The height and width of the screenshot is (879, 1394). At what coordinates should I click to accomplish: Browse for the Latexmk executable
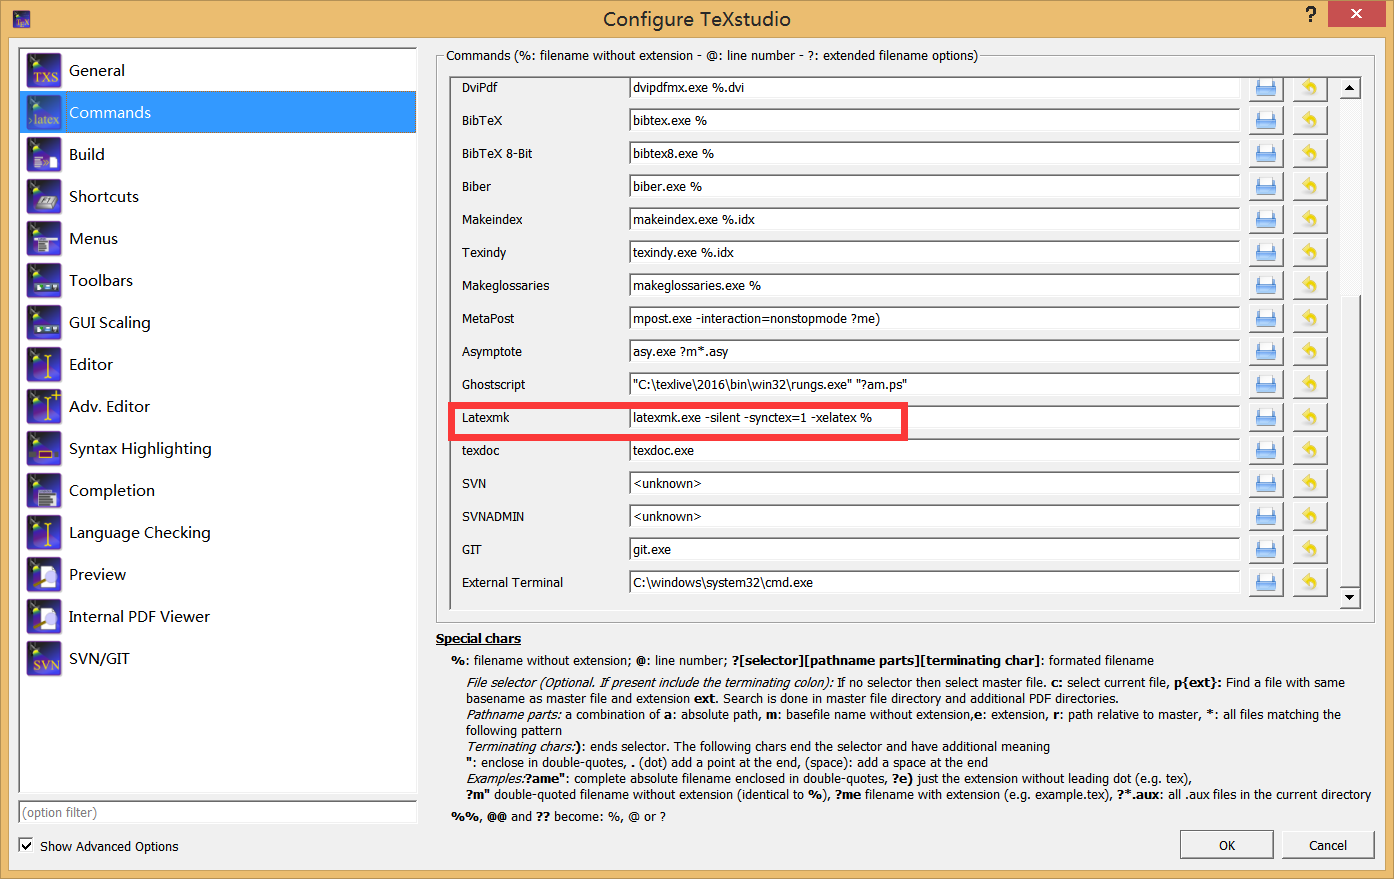pos(1265,418)
